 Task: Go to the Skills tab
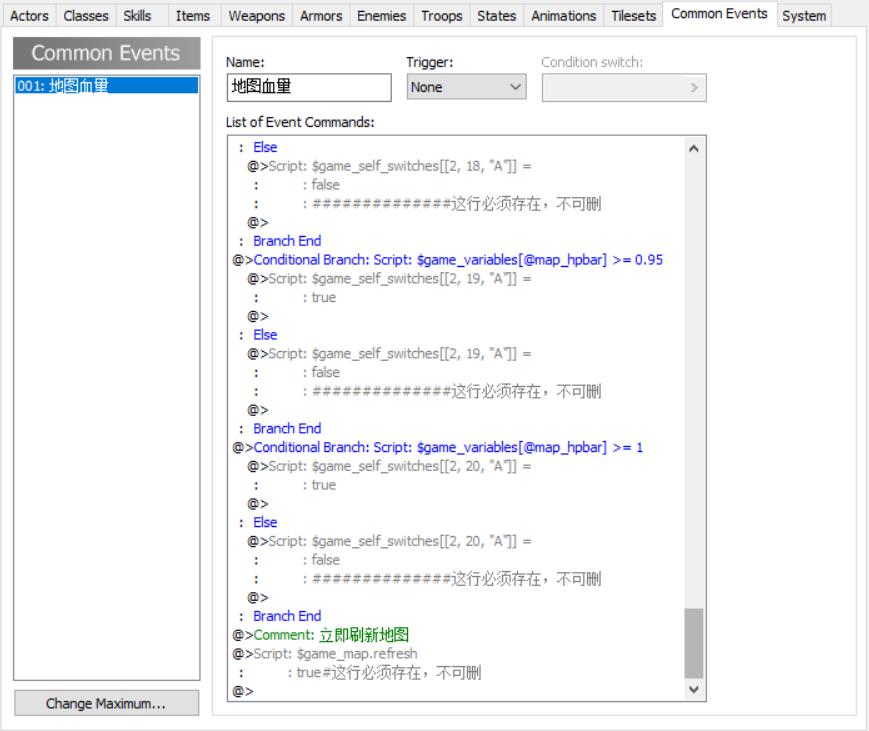[x=137, y=16]
